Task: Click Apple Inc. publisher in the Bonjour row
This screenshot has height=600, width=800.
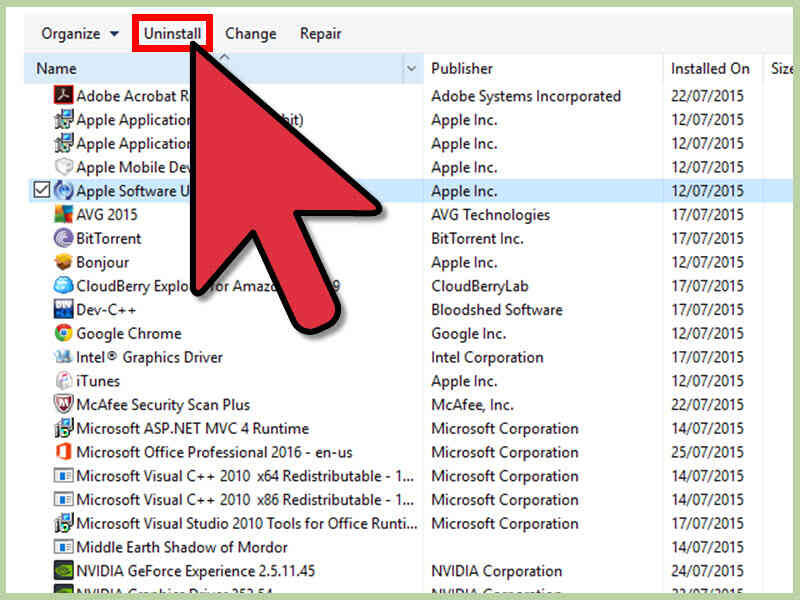Action: point(464,262)
